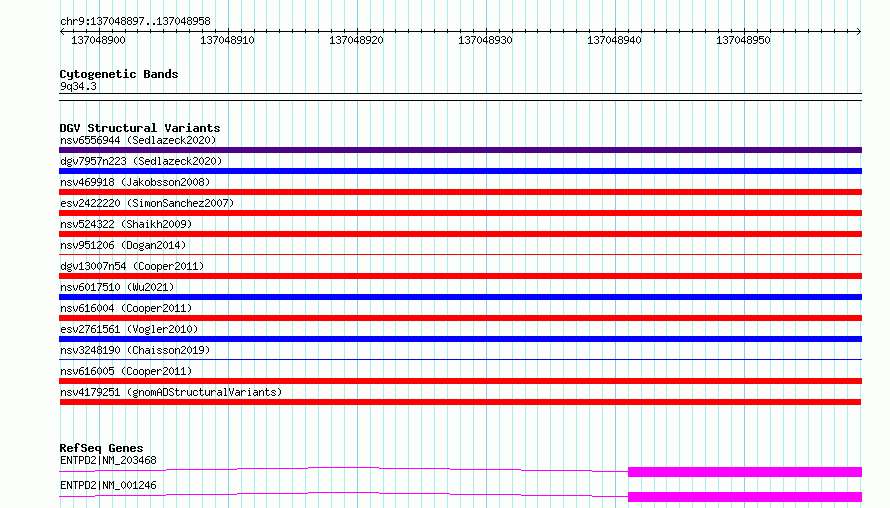Click the blue dgv7957n223 variant bar
890x508 pixels.
pyautogui.click(x=460, y=171)
